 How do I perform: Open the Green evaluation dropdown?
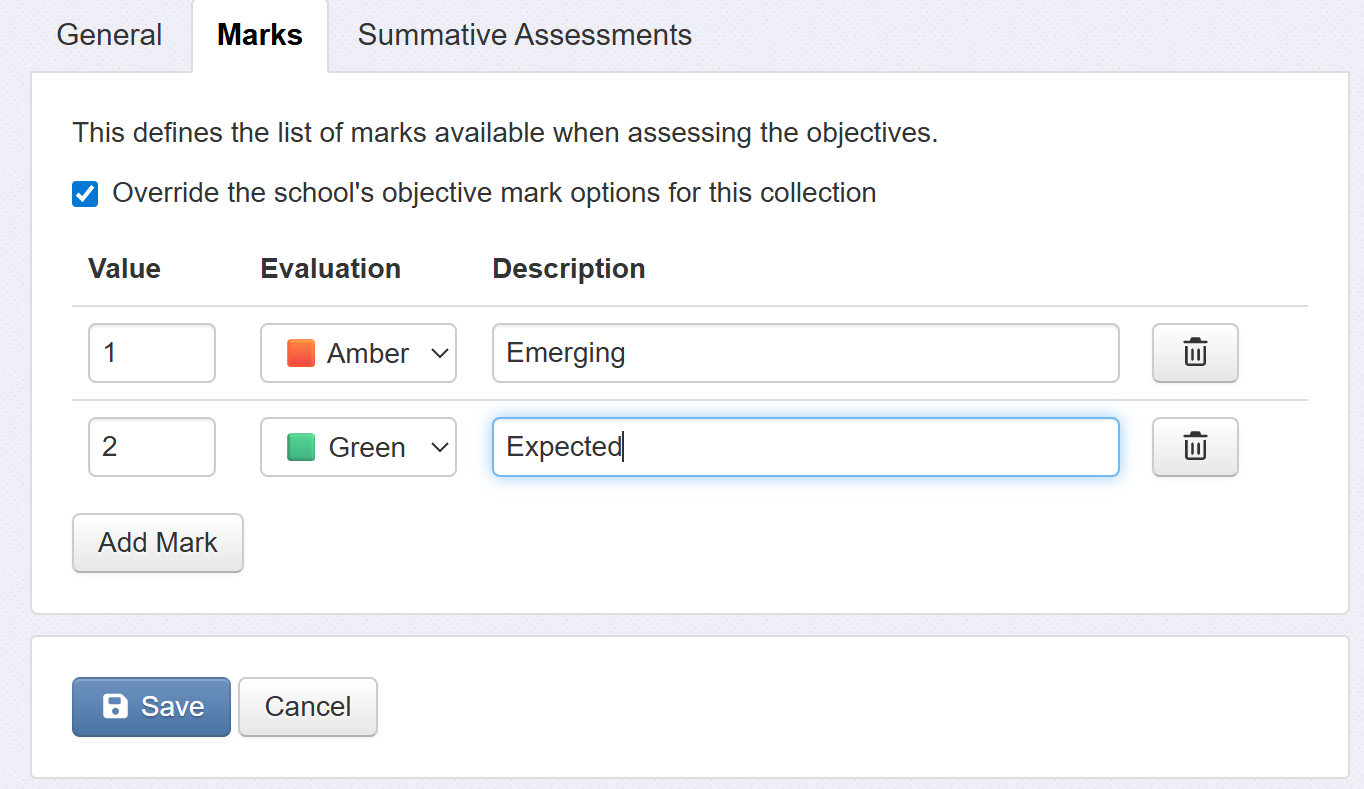click(358, 447)
